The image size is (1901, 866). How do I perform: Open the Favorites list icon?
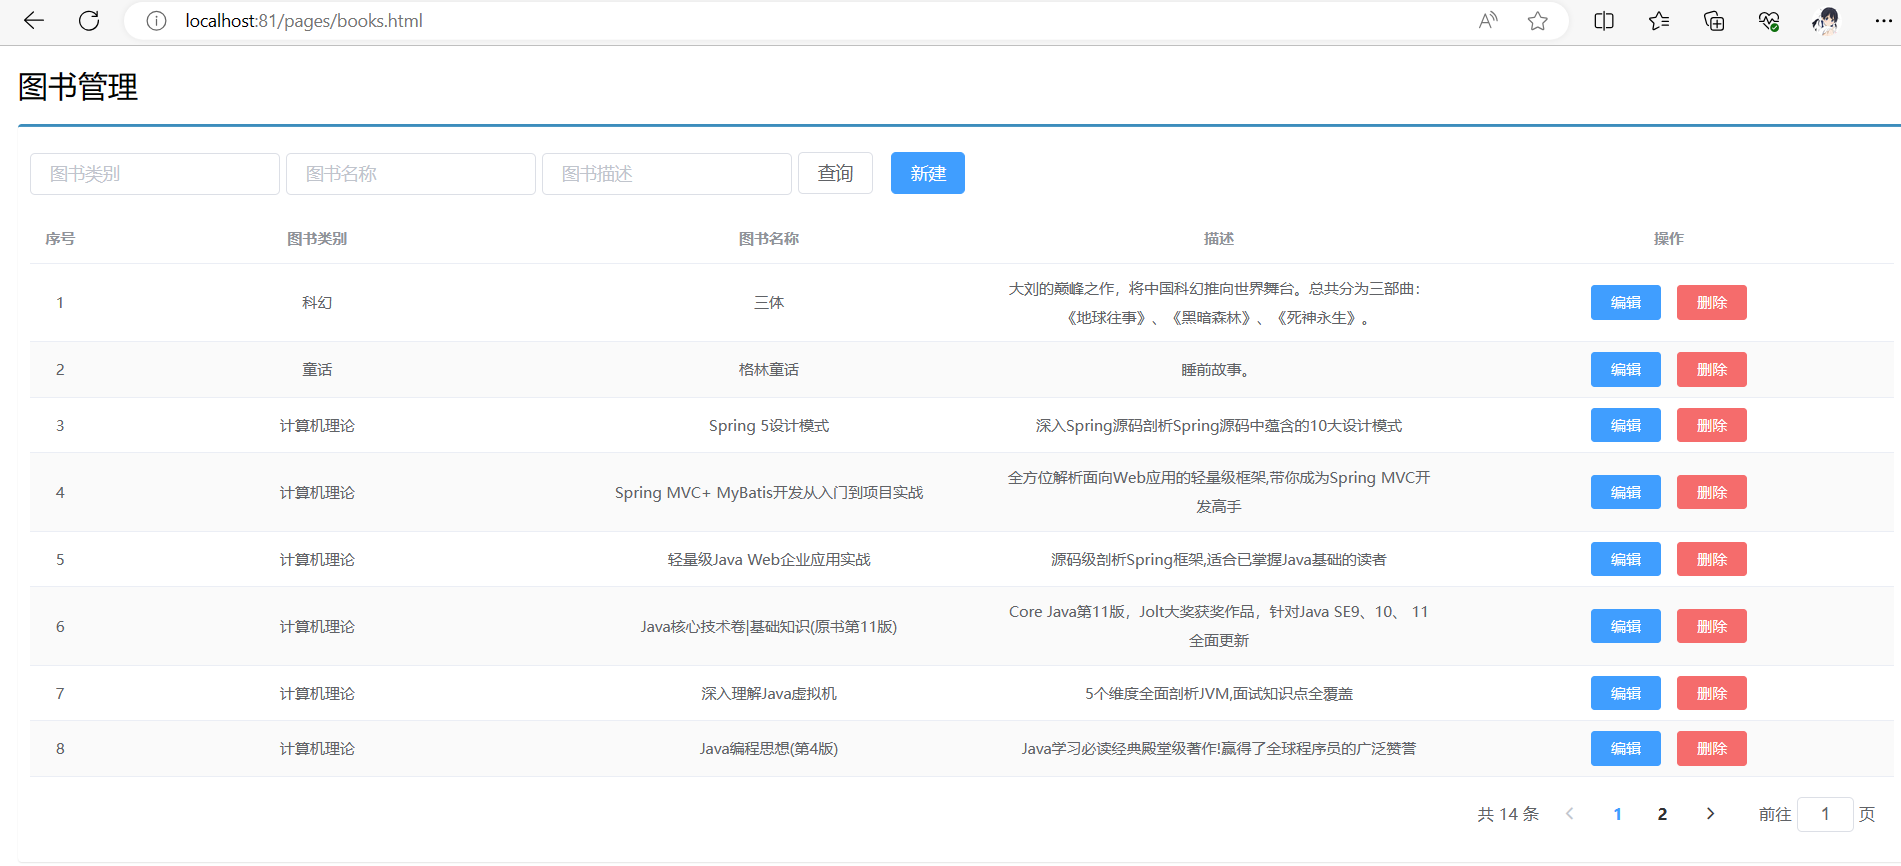pyautogui.click(x=1659, y=21)
